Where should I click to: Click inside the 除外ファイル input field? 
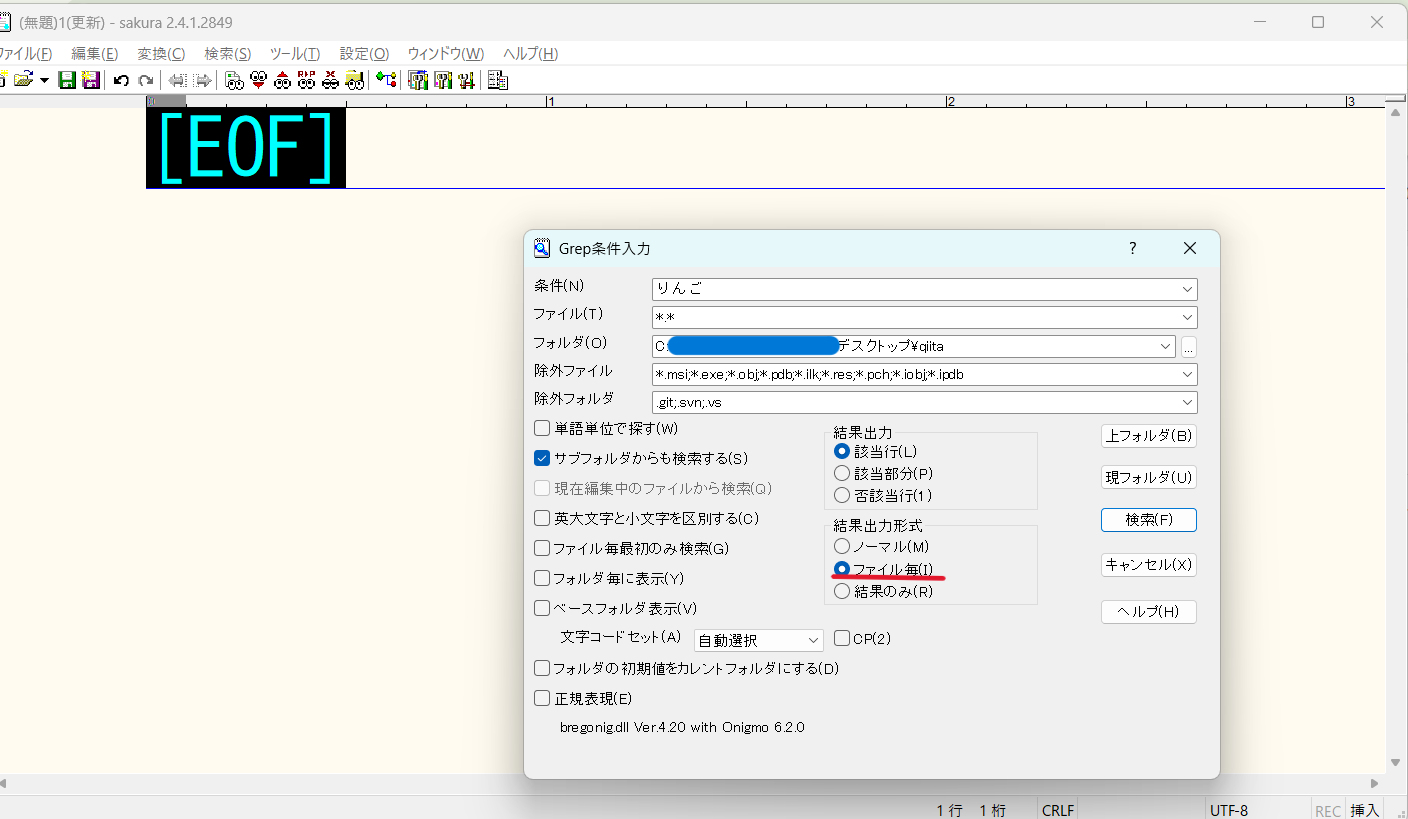coord(900,374)
